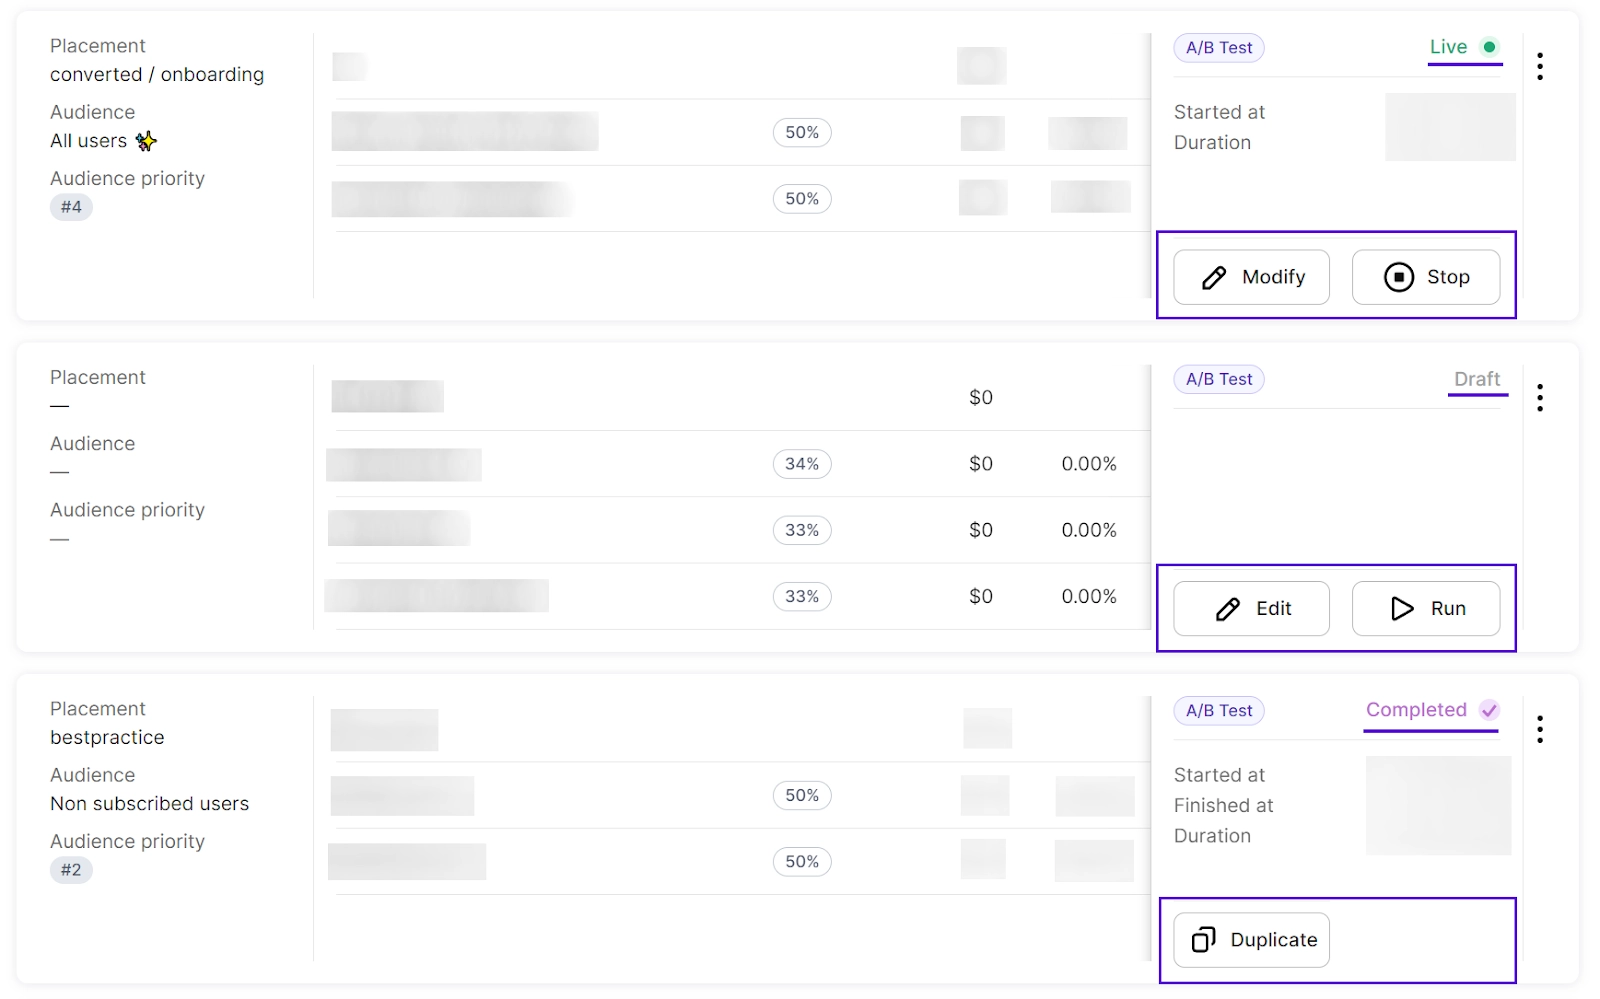Open kebab menu on Draft test card
The image size is (1600, 999).
1540,398
